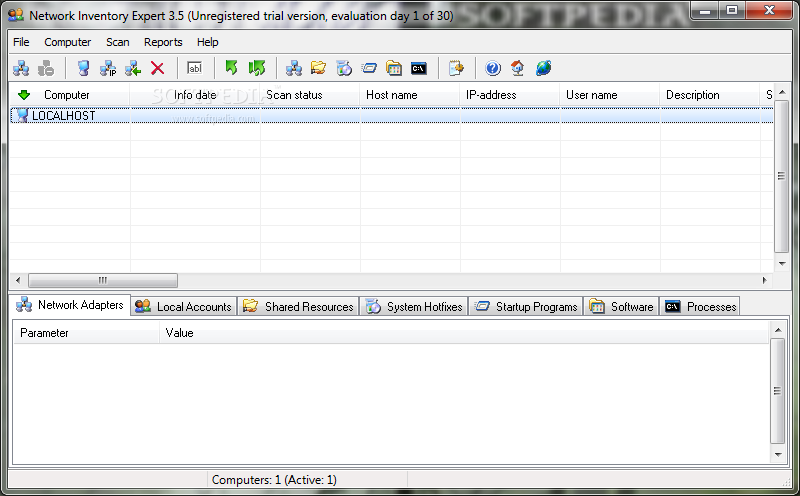Click the details pane scrollbar down arrow
Image resolution: width=800 pixels, height=496 pixels.
[x=778, y=455]
